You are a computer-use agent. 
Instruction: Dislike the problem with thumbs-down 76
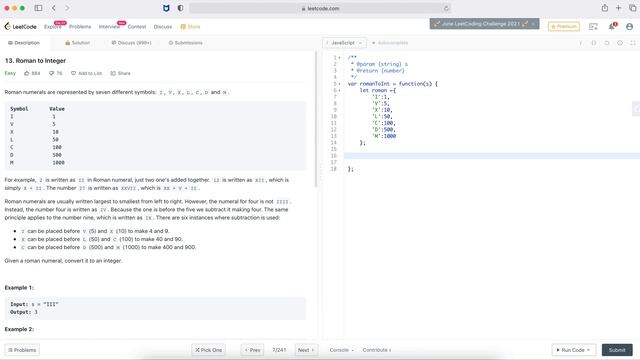pos(56,73)
